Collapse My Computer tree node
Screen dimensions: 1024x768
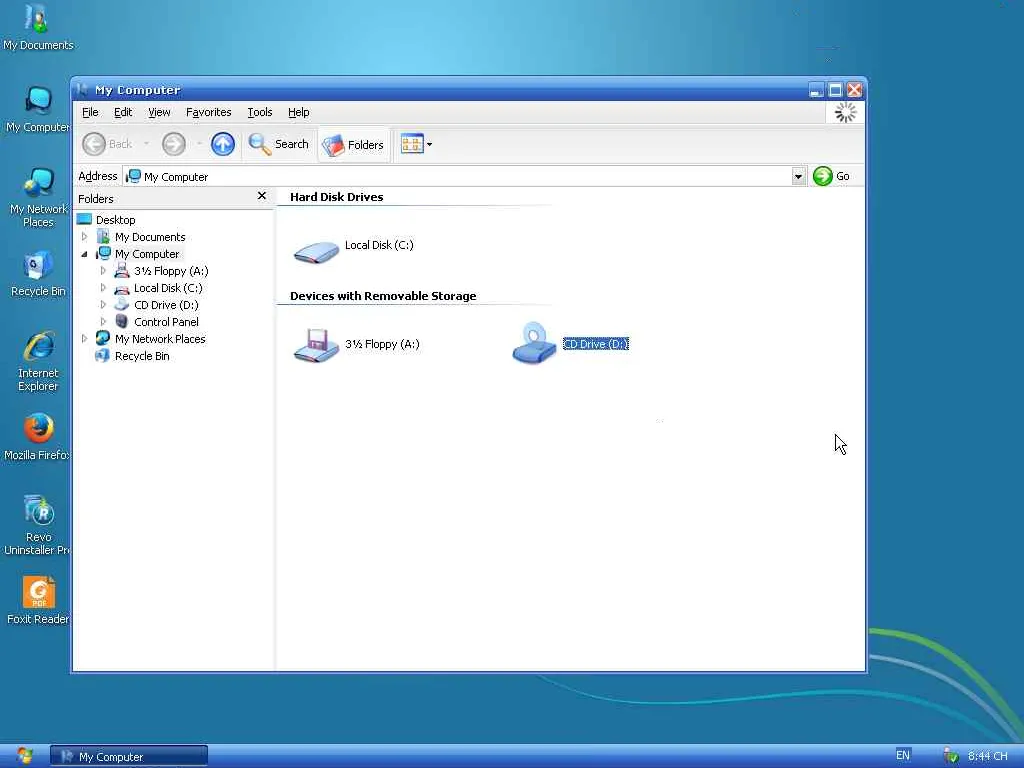point(84,254)
